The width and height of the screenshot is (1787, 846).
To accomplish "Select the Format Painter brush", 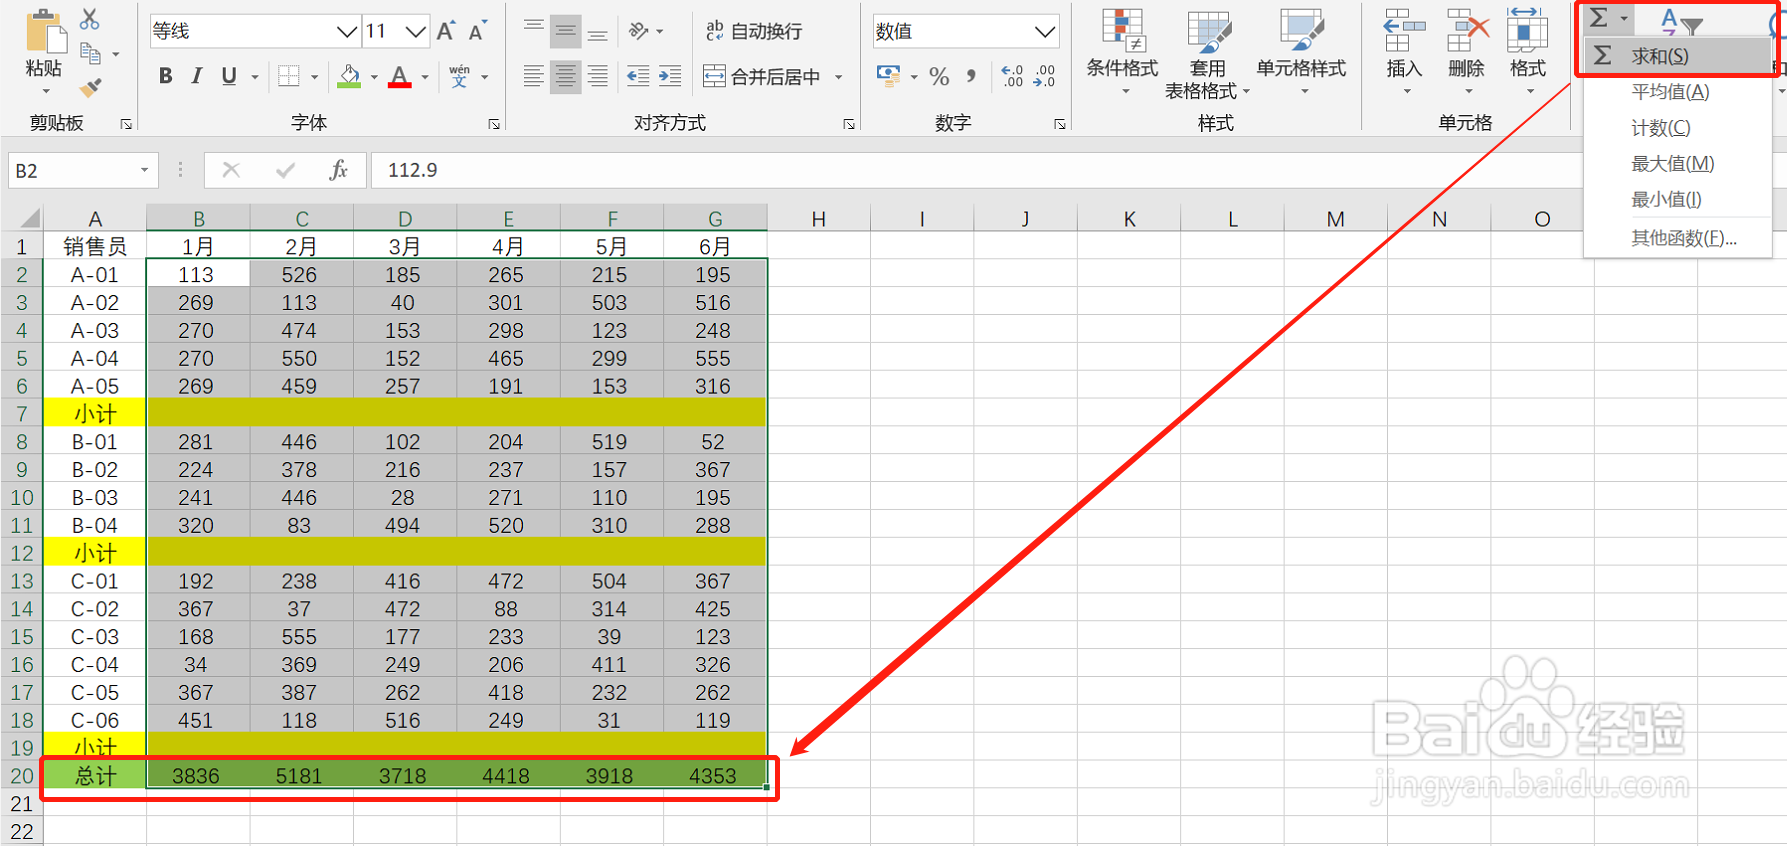I will click(90, 88).
